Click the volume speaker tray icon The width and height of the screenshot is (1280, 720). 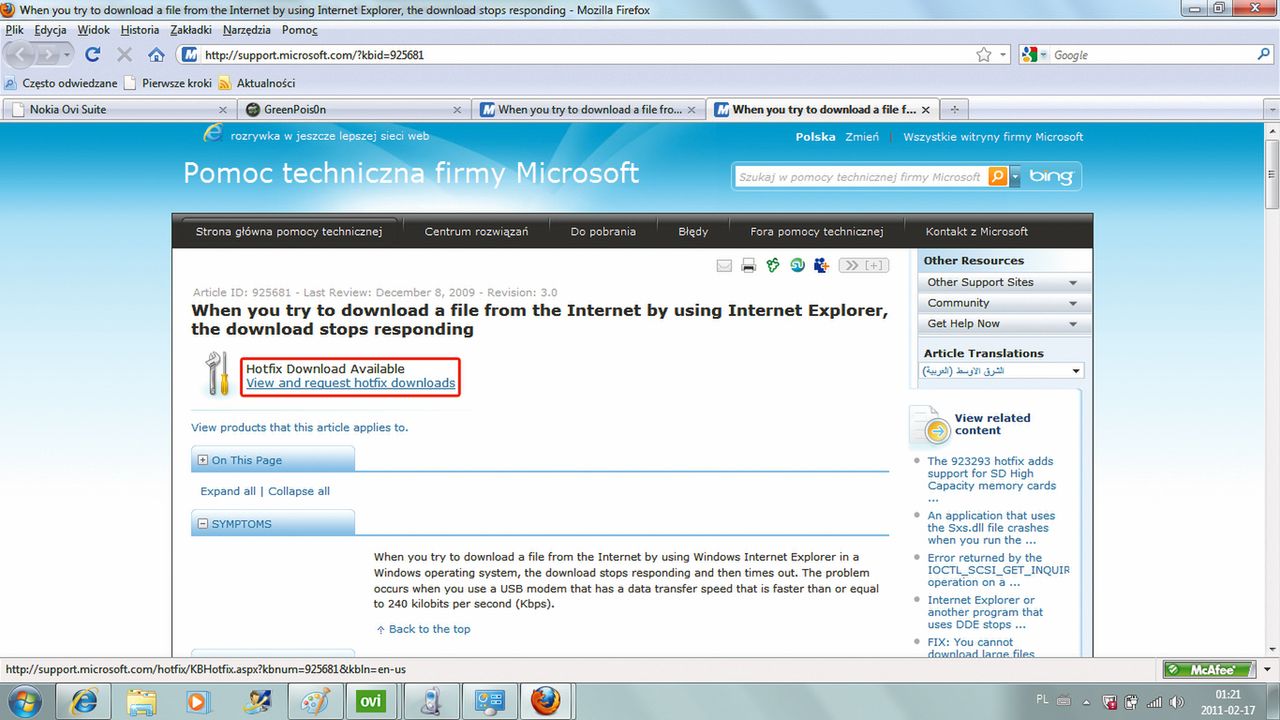coord(1178,701)
